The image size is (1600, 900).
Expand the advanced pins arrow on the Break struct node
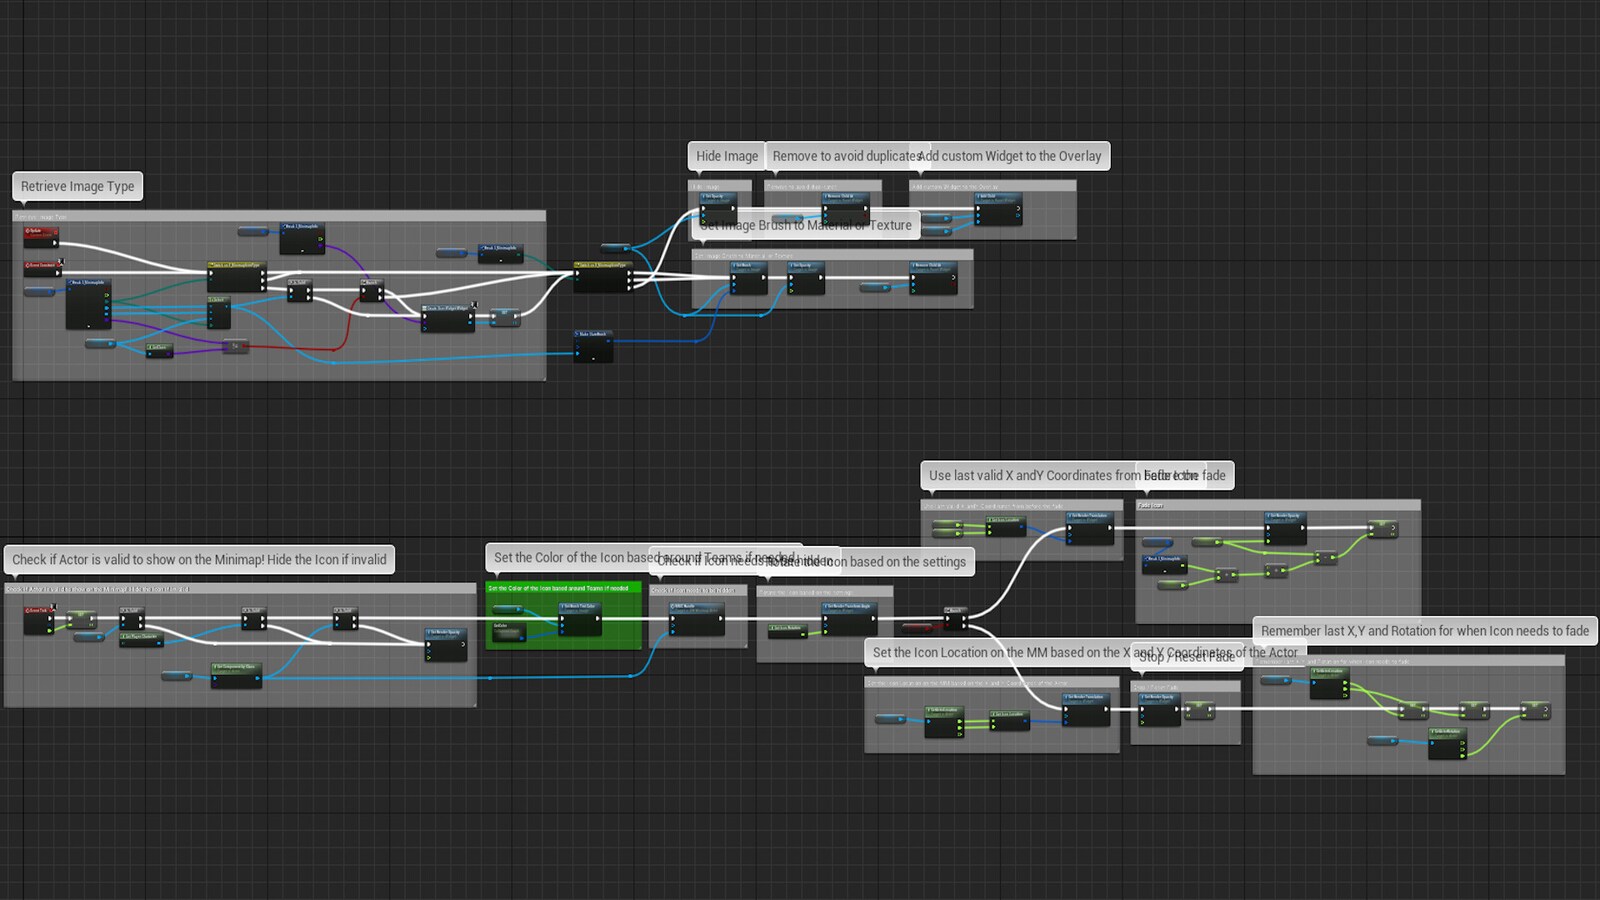click(x=91, y=326)
